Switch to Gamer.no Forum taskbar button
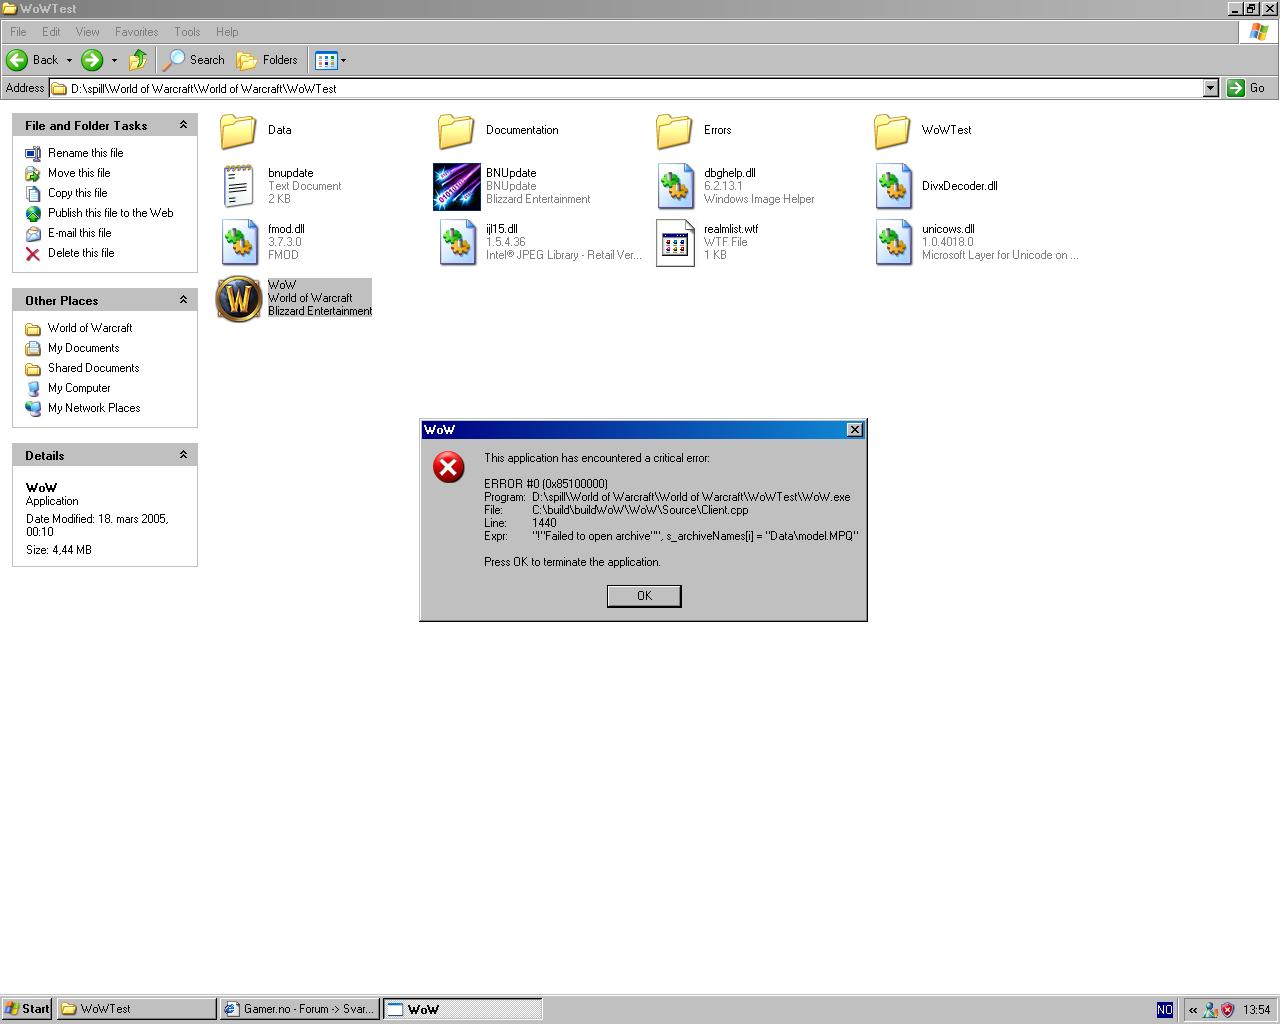1280x1024 pixels. (299, 1009)
